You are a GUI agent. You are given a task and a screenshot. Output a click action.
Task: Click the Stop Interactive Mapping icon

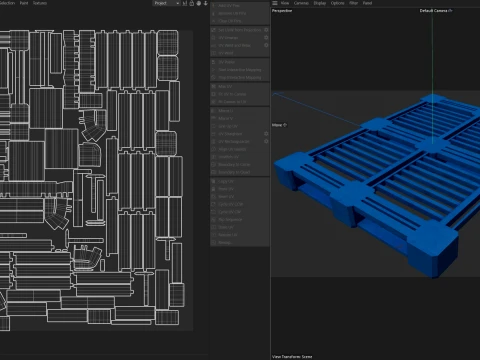point(214,77)
